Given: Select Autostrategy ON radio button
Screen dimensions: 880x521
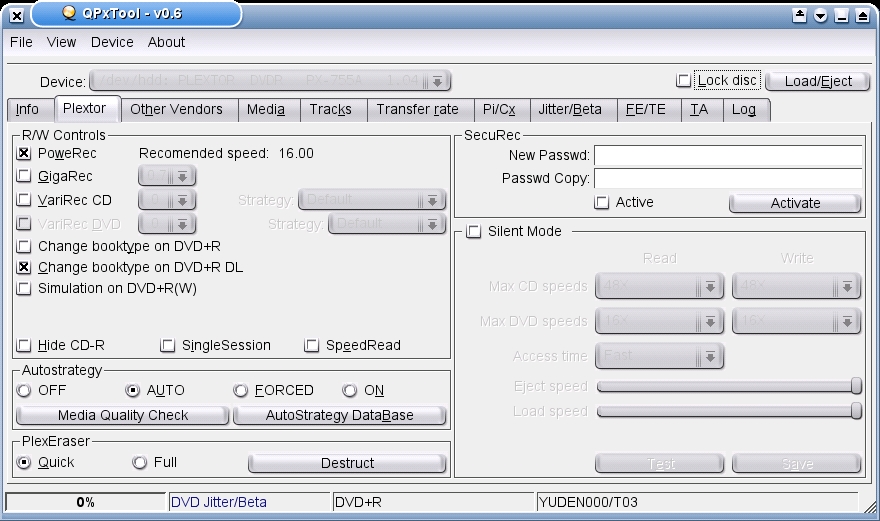Looking at the screenshot, I should [350, 391].
